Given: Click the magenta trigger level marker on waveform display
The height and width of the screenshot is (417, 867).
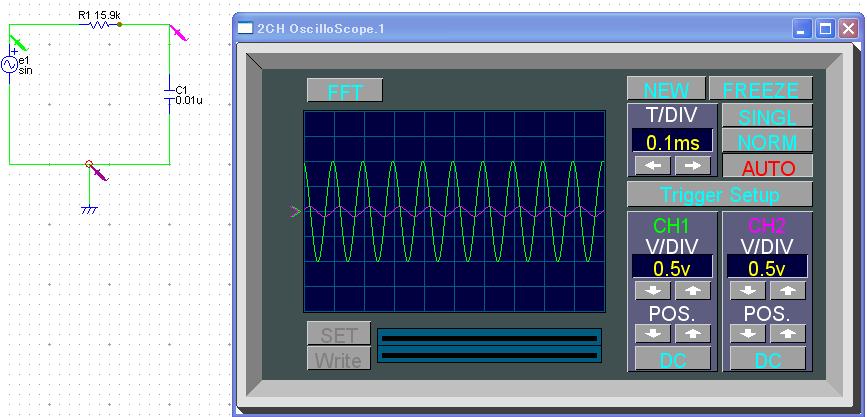Looking at the screenshot, I should pyautogui.click(x=295, y=211).
